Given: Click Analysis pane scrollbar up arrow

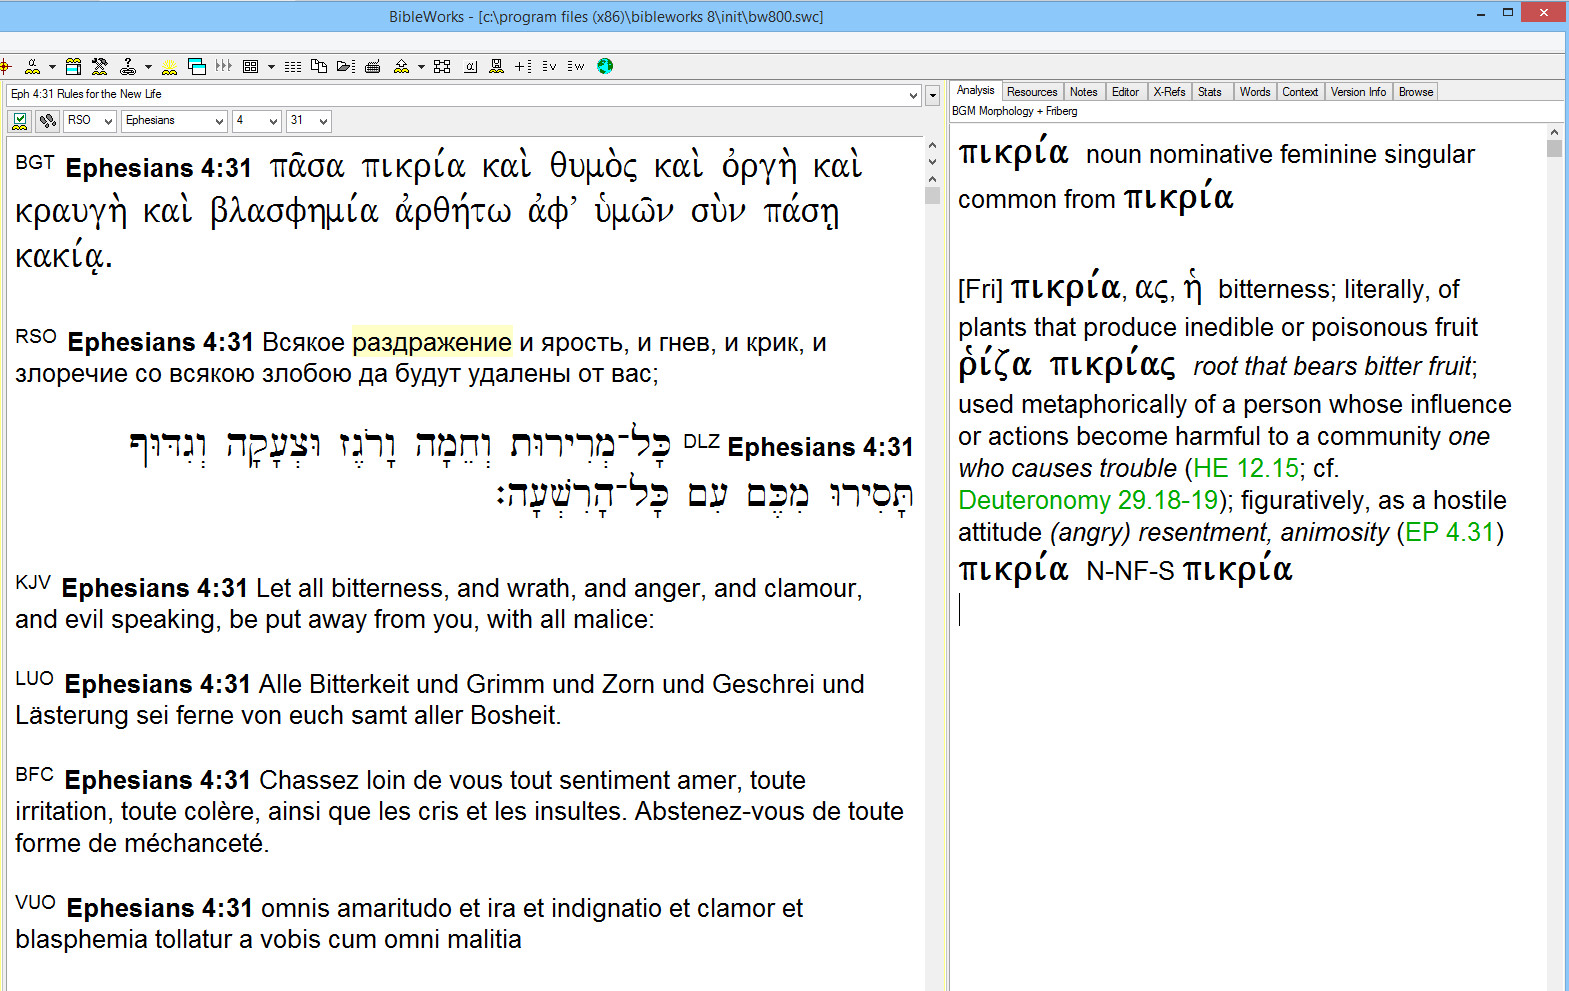Looking at the screenshot, I should pyautogui.click(x=1554, y=132).
